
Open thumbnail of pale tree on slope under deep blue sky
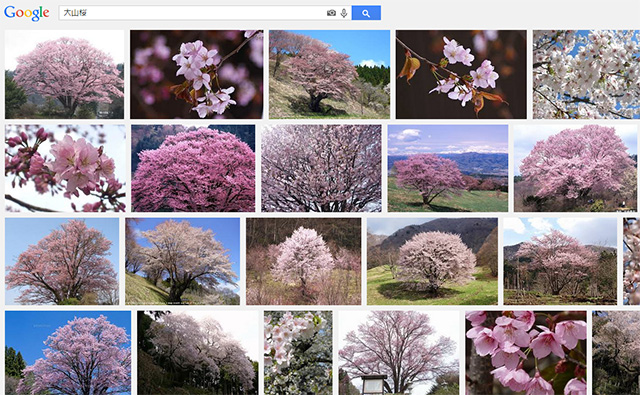pyautogui.click(x=182, y=261)
